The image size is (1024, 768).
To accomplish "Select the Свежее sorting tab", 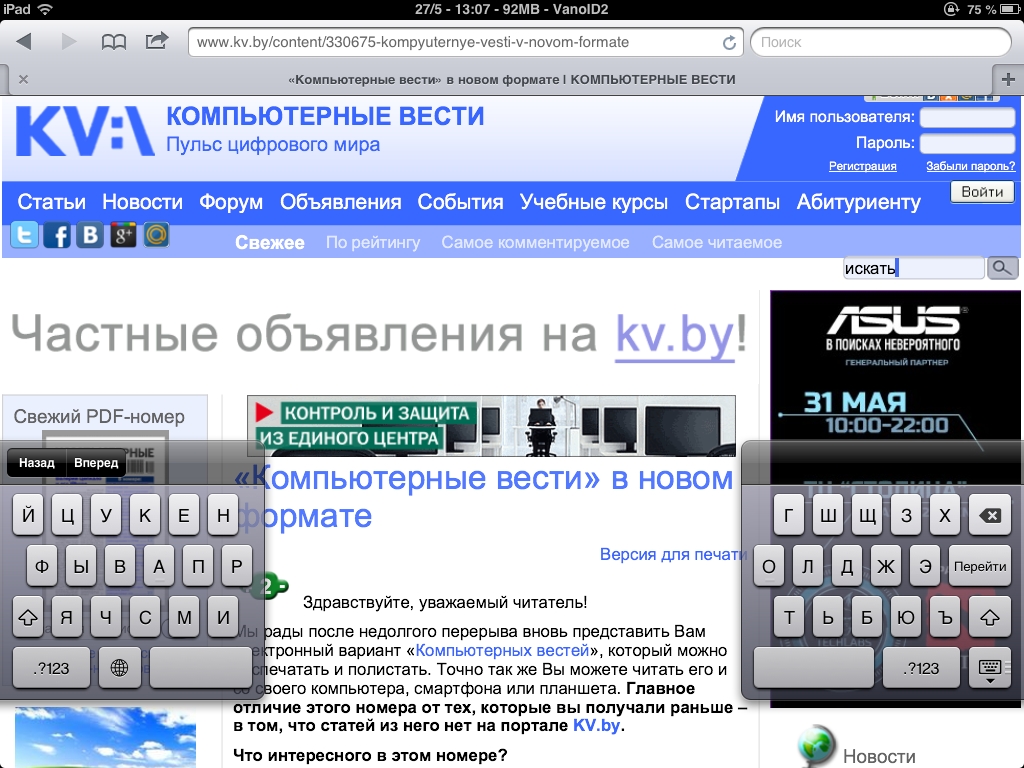I will tap(270, 242).
